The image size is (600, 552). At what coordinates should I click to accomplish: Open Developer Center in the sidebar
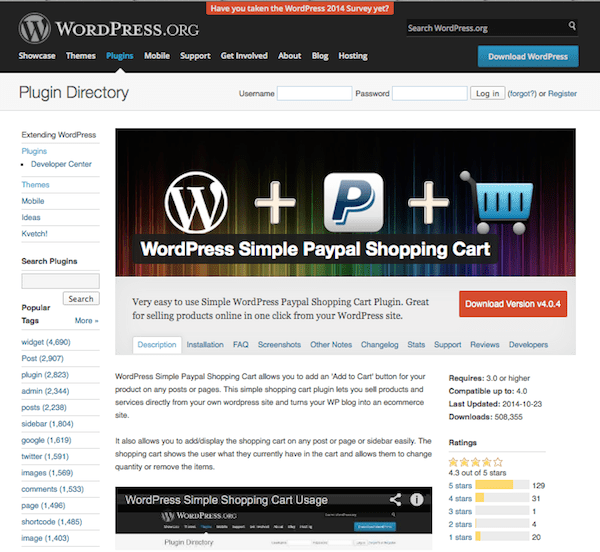tap(61, 163)
